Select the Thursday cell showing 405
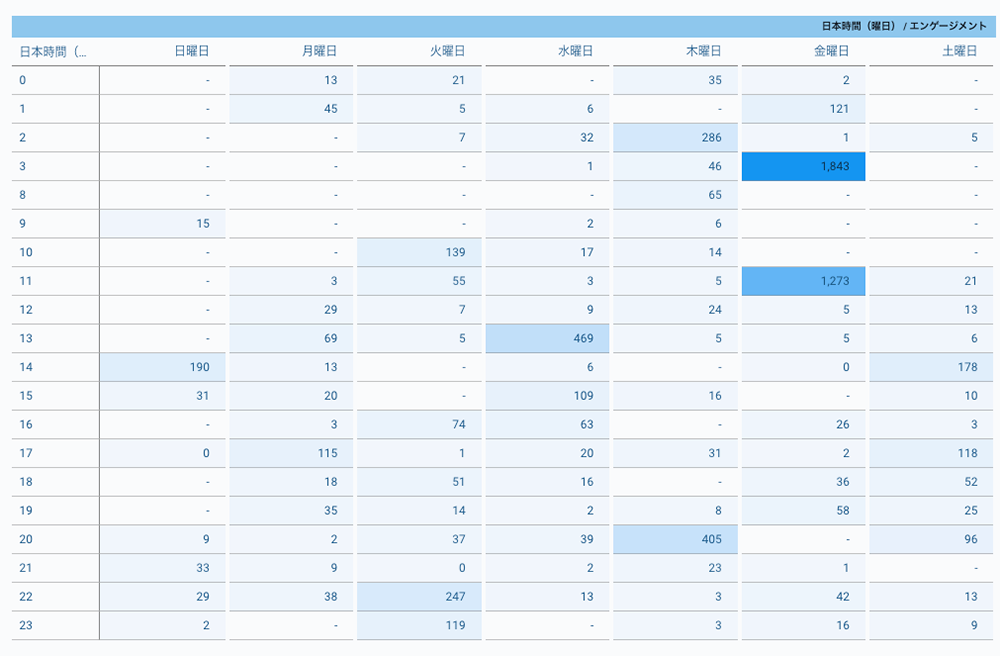1000x656 pixels. 675,539
